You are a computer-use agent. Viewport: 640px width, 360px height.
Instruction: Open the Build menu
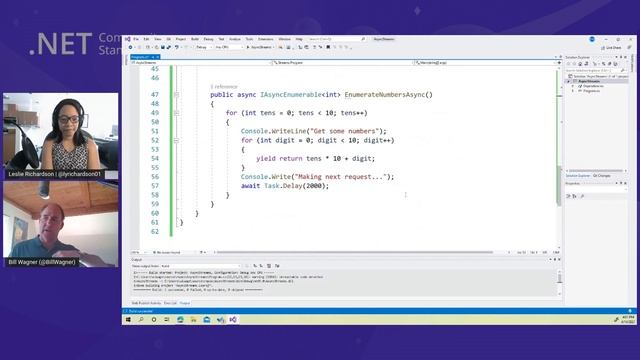click(195, 39)
